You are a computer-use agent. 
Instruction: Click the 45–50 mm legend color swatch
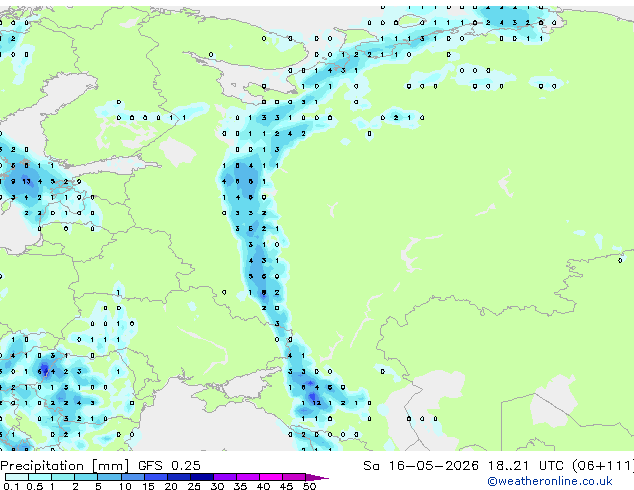coord(294,477)
